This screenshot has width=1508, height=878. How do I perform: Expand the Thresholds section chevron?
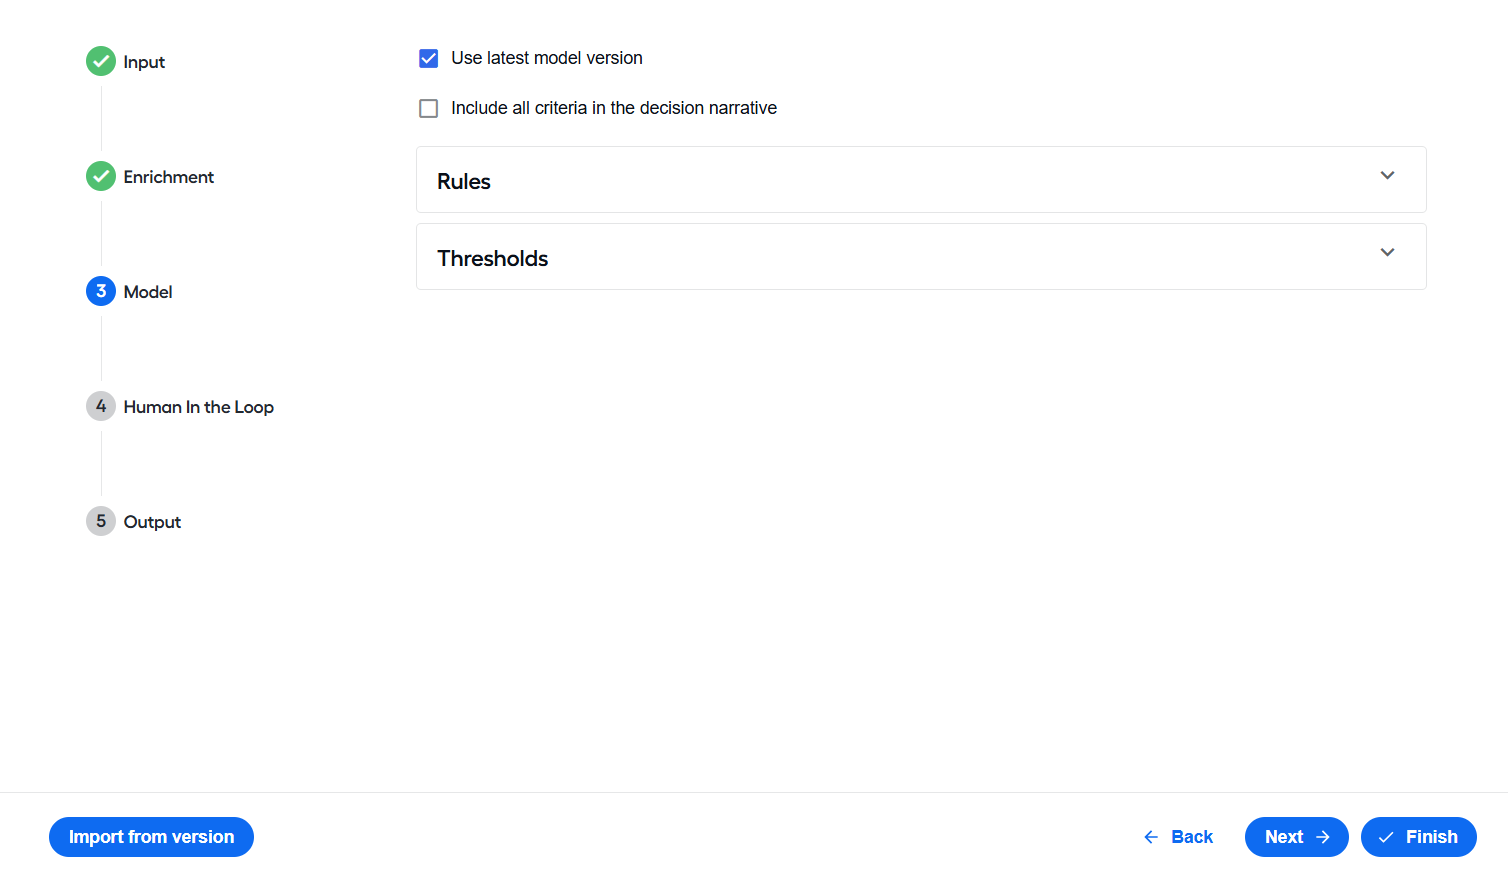pyautogui.click(x=1387, y=252)
